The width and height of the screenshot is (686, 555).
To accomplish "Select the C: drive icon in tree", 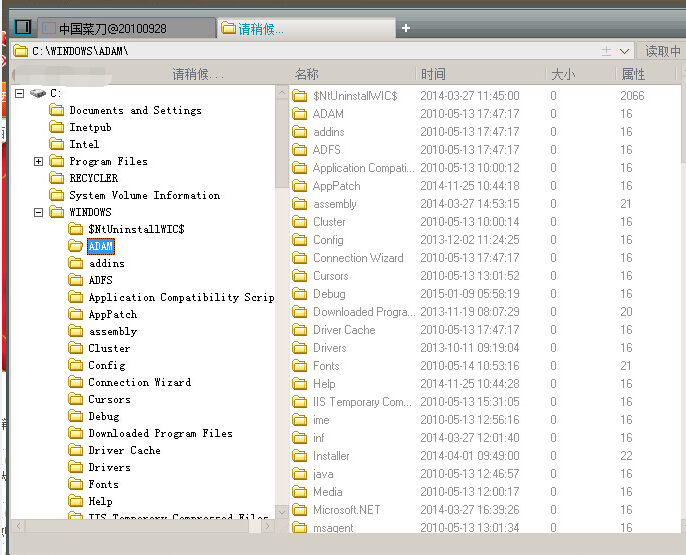I will point(38,93).
